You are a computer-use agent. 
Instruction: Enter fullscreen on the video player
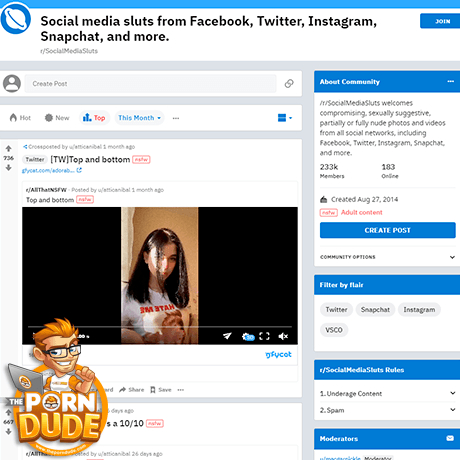(x=264, y=336)
